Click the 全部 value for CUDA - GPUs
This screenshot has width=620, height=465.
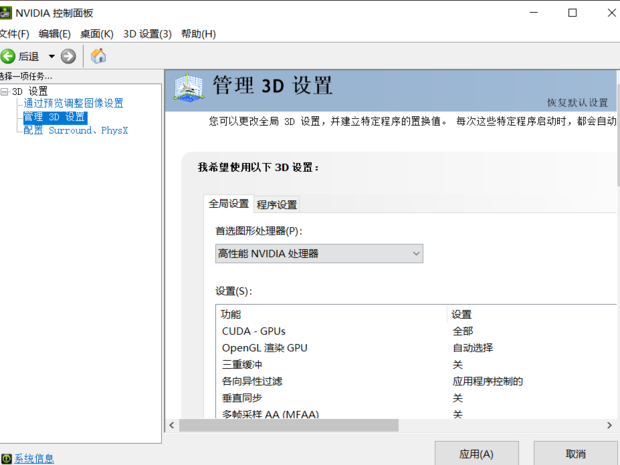click(463, 331)
